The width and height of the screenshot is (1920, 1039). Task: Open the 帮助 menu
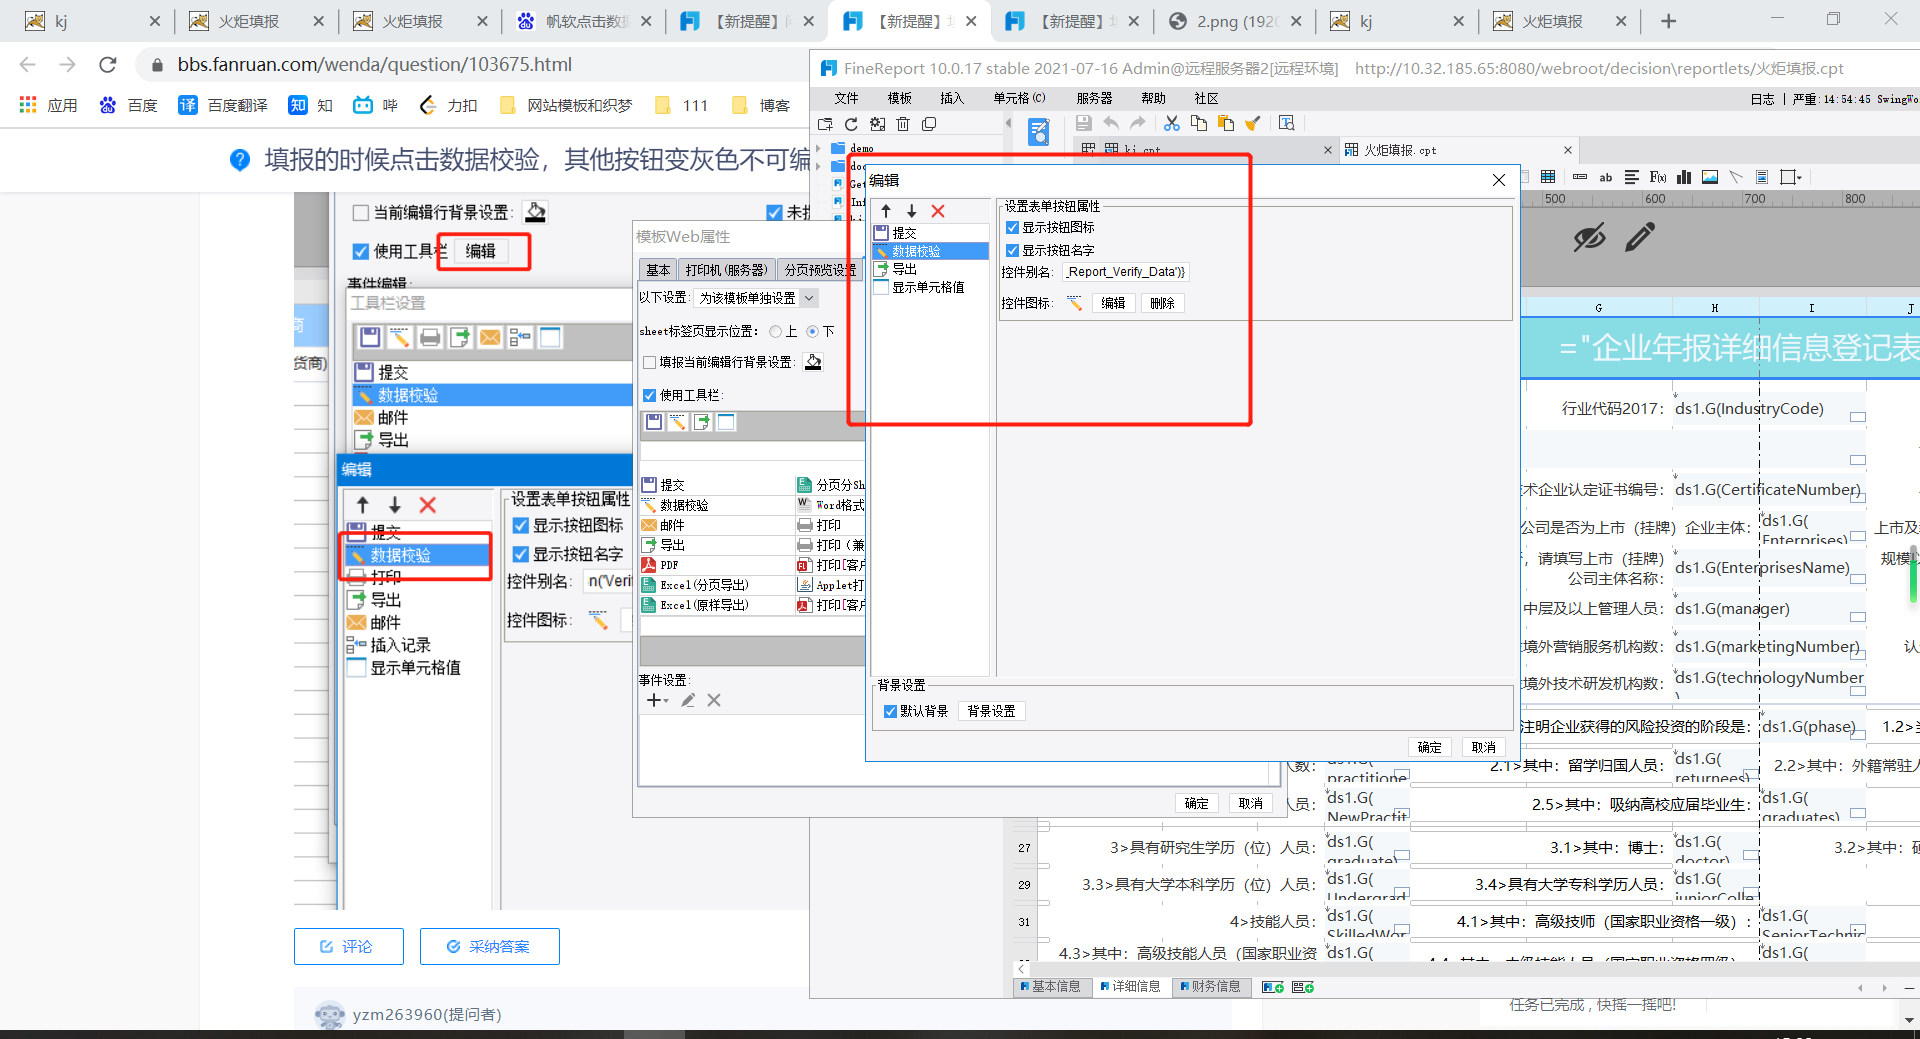pos(1153,98)
